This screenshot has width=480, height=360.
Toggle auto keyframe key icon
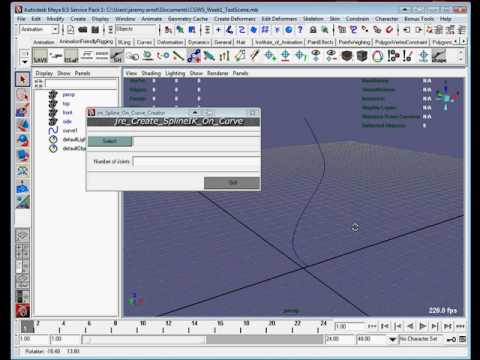[451, 339]
